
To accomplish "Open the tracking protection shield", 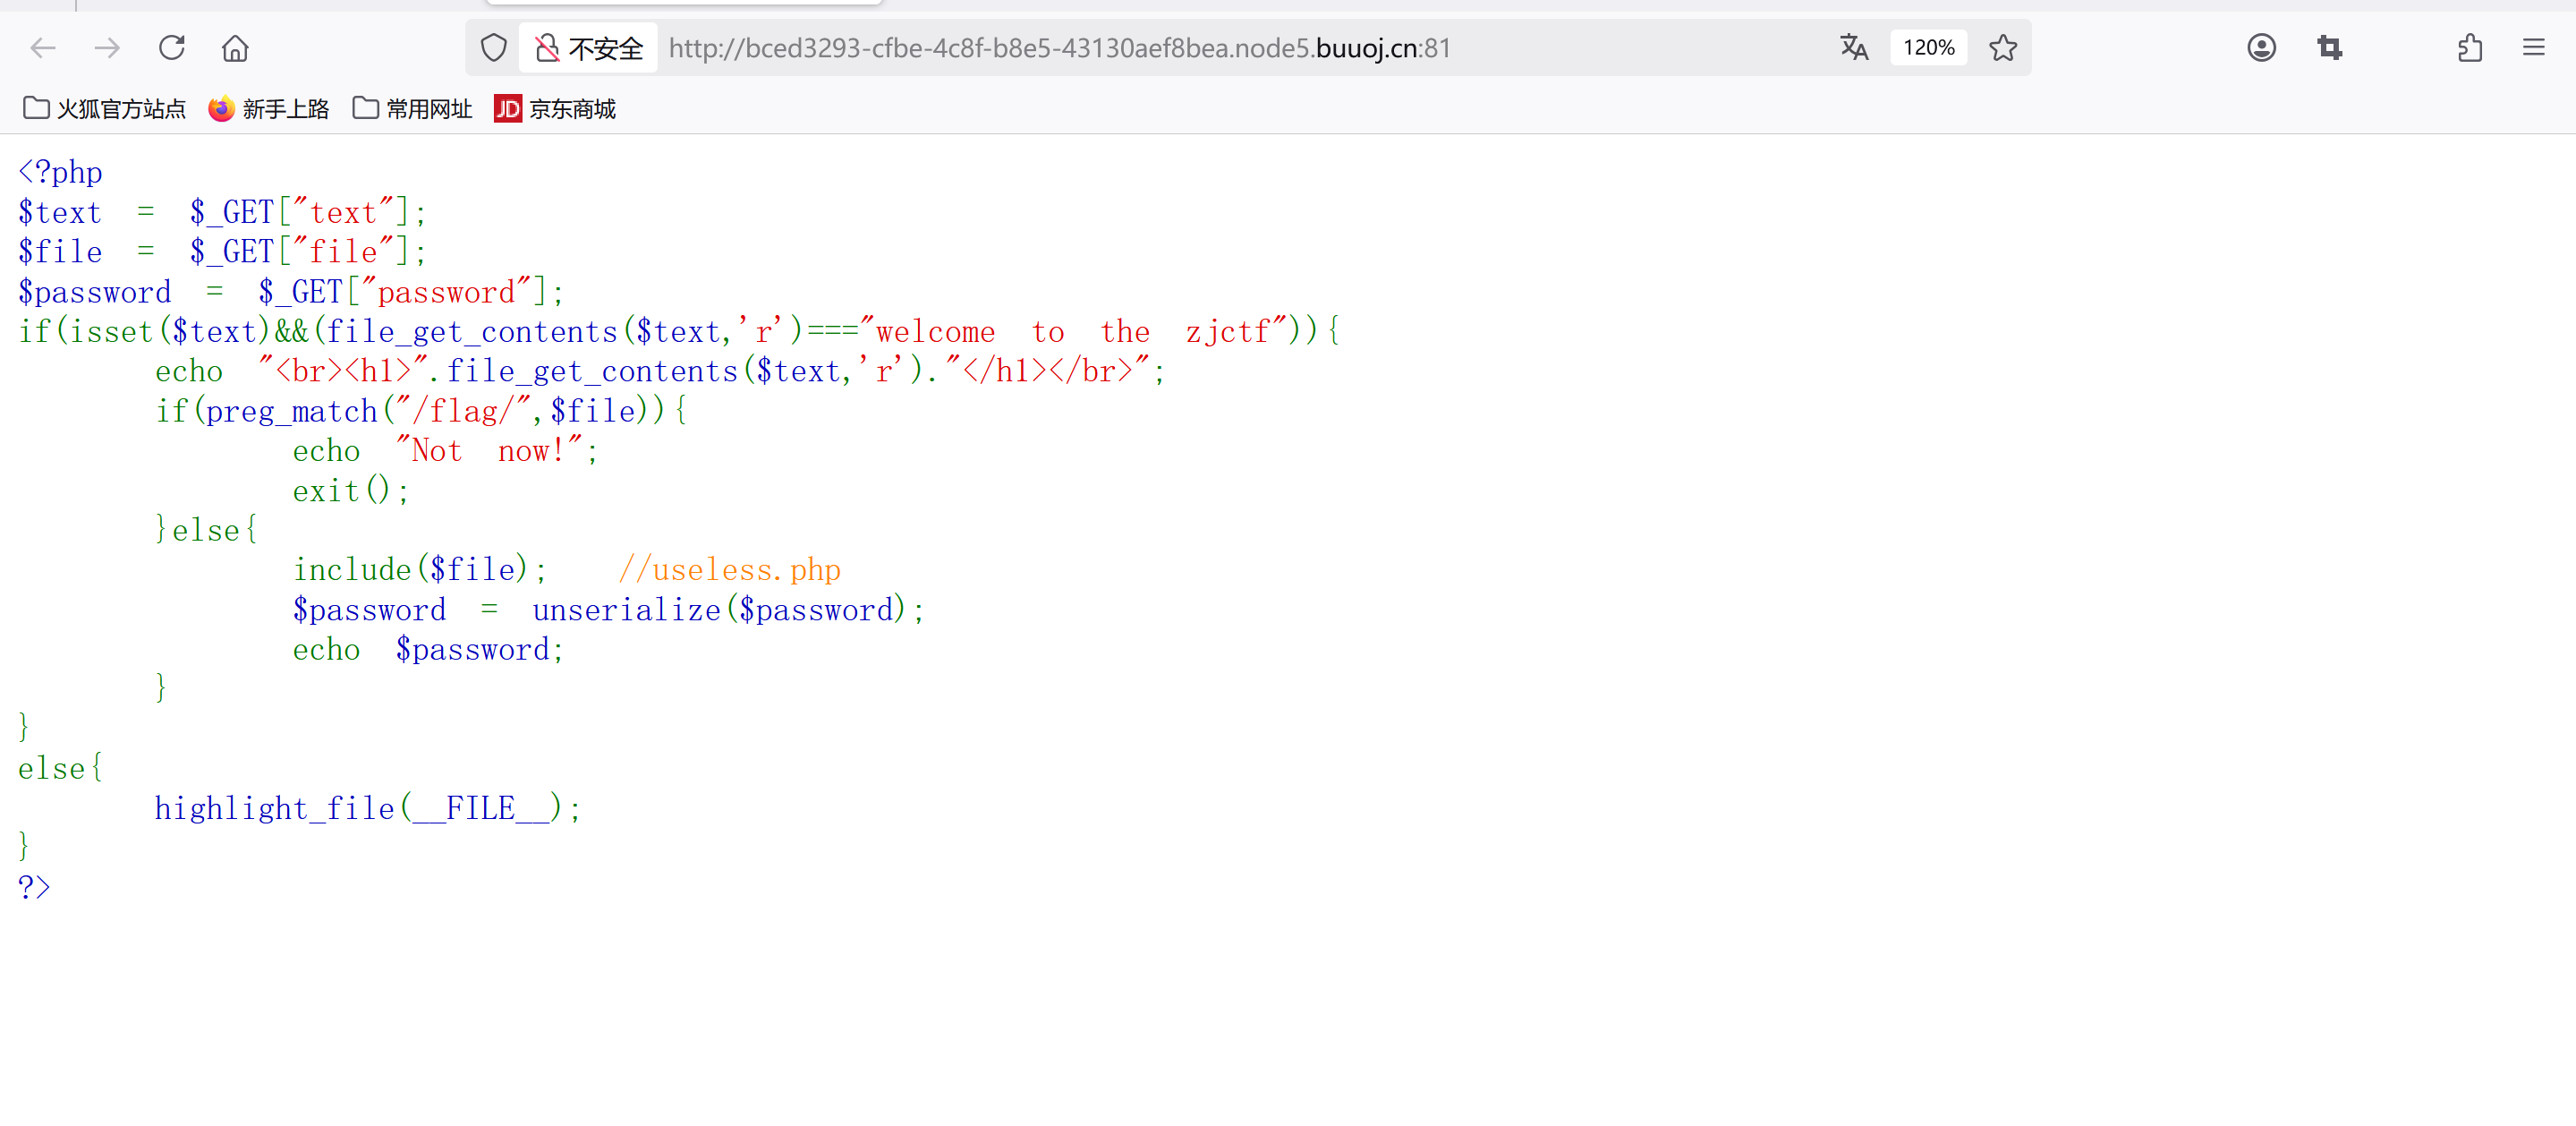I will 494,48.
